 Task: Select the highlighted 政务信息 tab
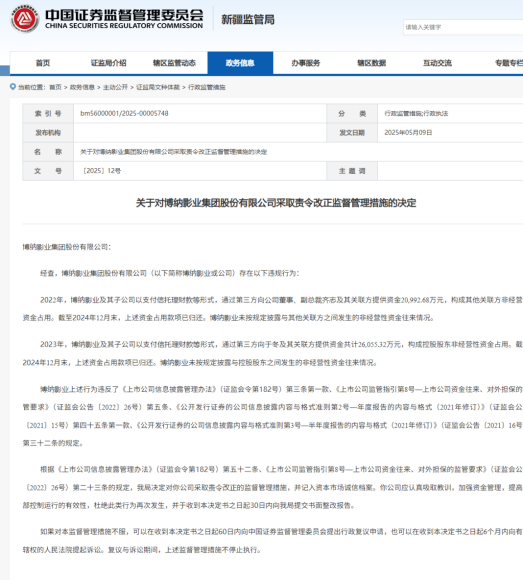pos(240,63)
